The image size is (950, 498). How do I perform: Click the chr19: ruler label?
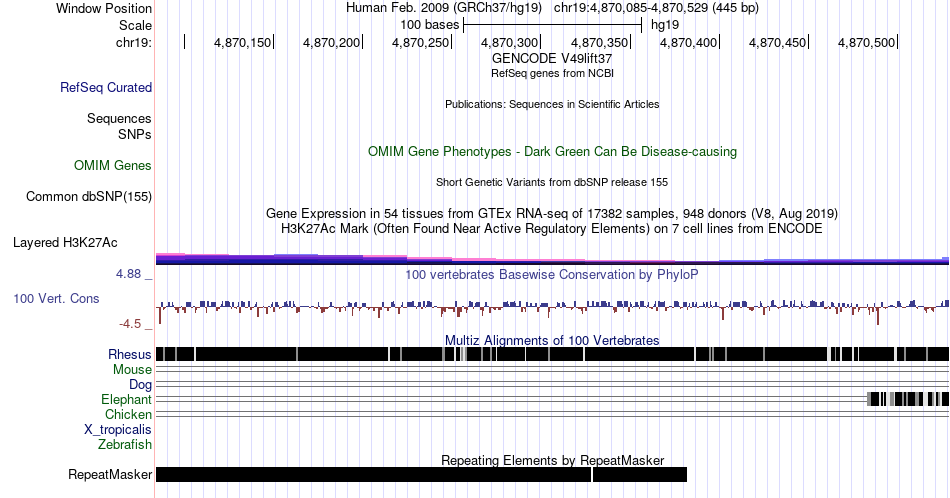134,42
